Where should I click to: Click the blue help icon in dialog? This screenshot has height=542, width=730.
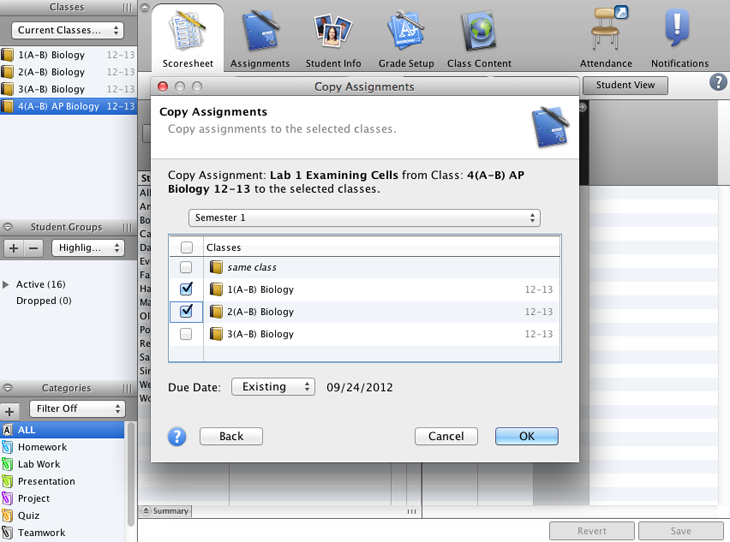click(177, 436)
